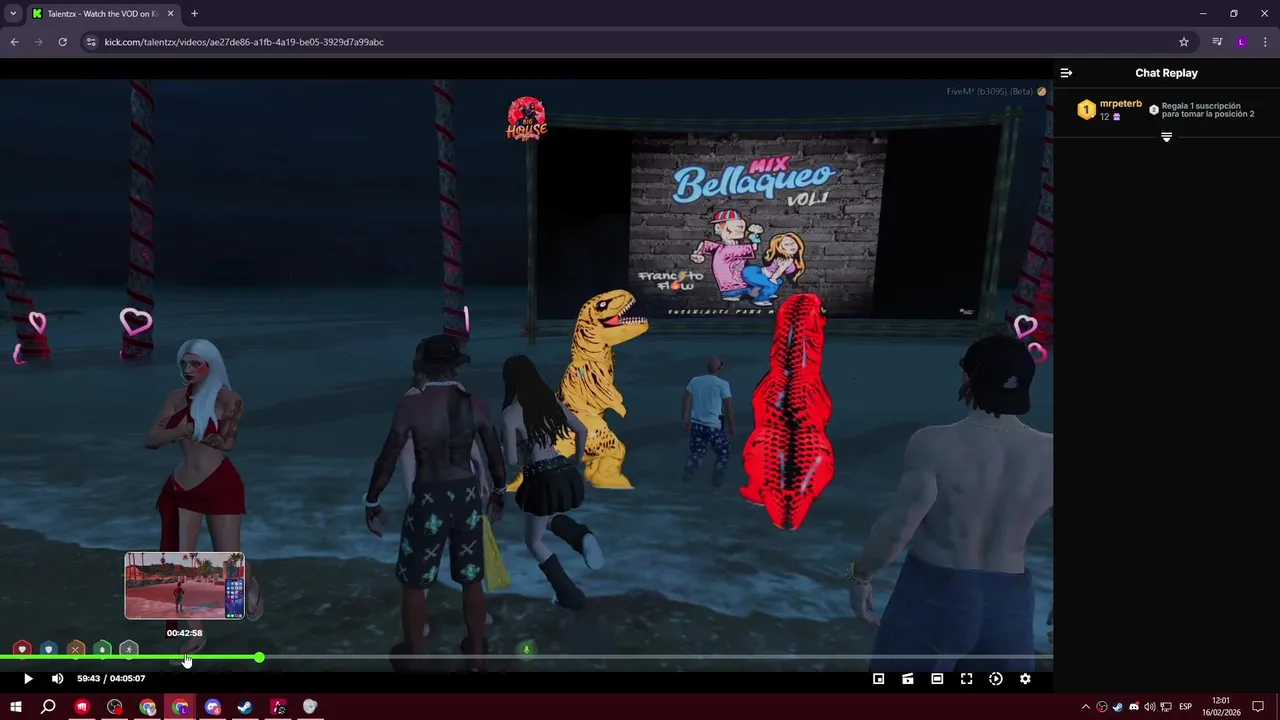Open mrpeterb's profile from the leaderboard
The width and height of the screenshot is (1280, 720).
tap(1120, 104)
